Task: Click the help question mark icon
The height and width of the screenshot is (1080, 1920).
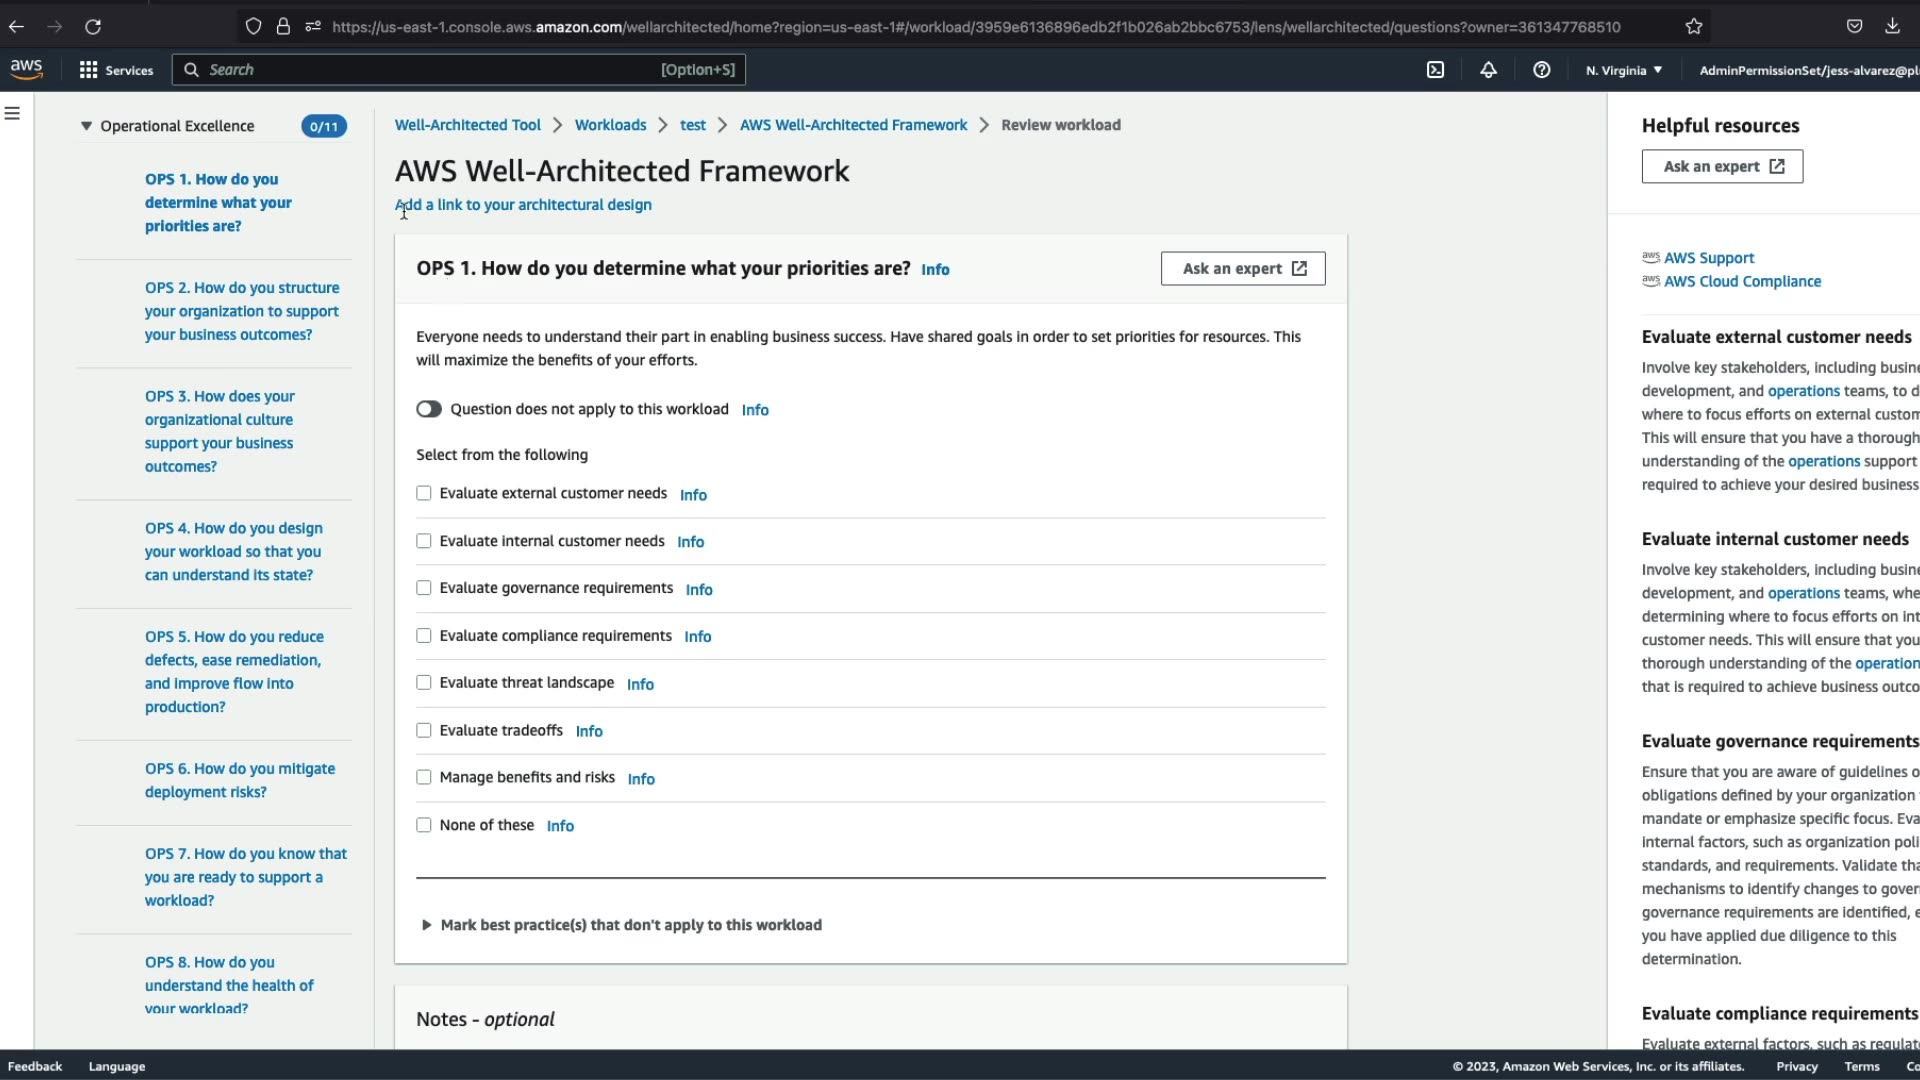Action: tap(1541, 70)
